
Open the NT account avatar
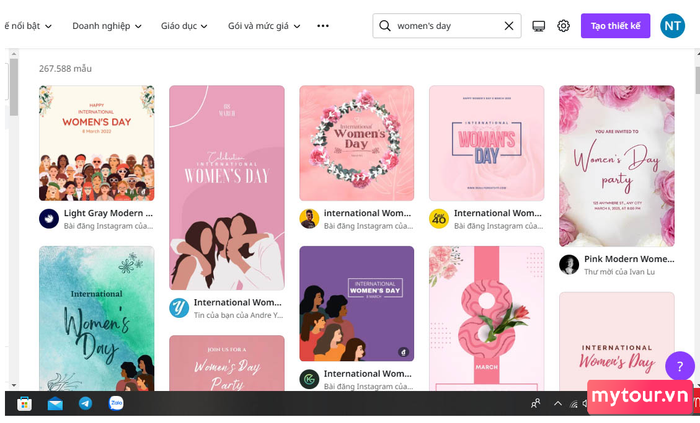pyautogui.click(x=672, y=26)
